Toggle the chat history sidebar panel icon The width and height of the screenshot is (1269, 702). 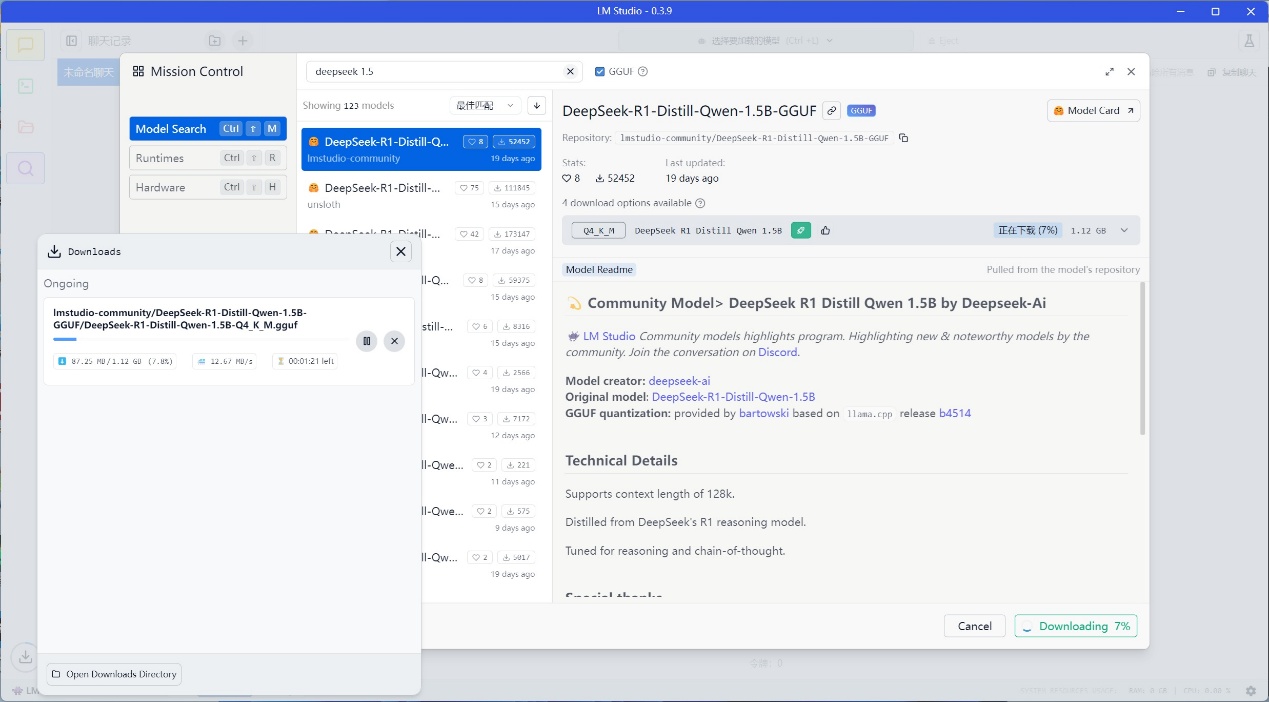point(72,41)
